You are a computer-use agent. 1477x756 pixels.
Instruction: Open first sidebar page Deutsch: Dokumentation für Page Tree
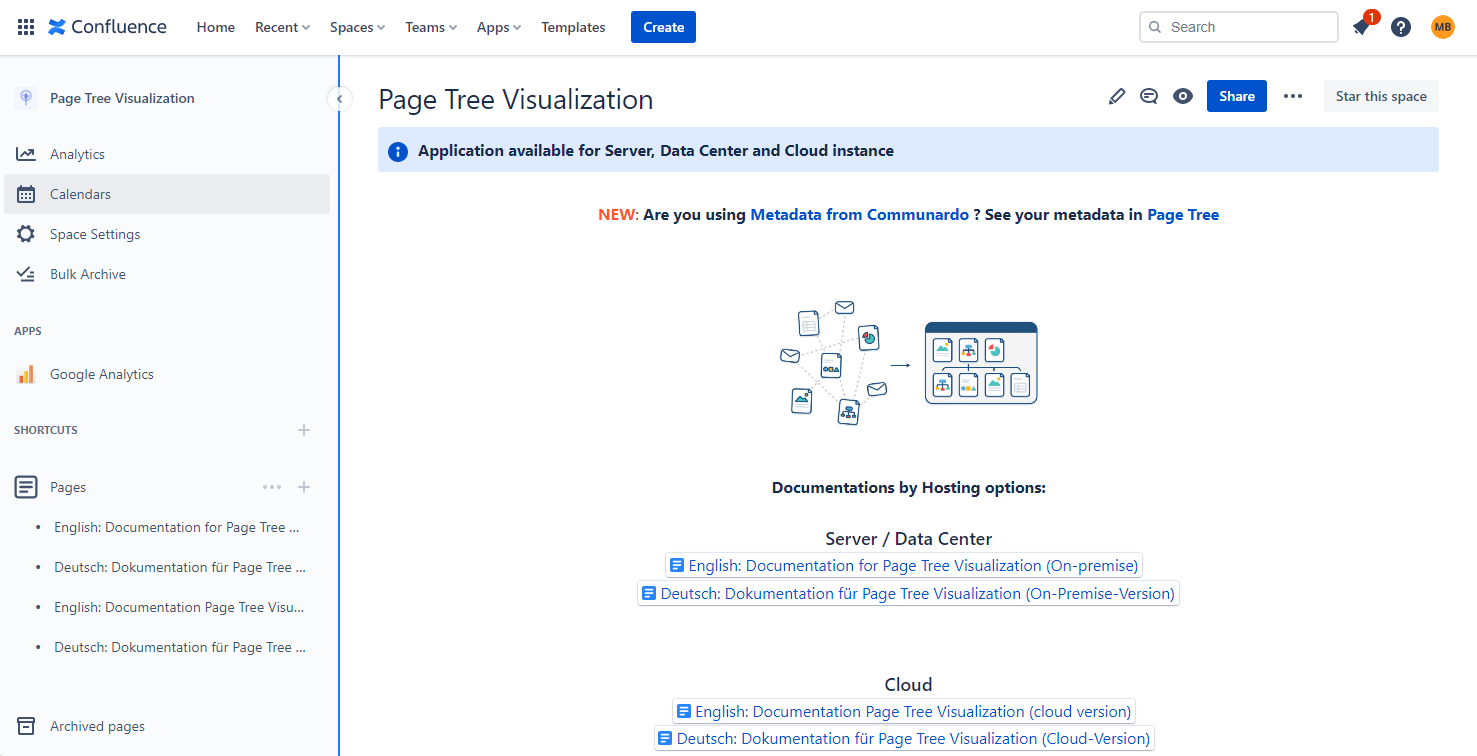[x=180, y=567]
